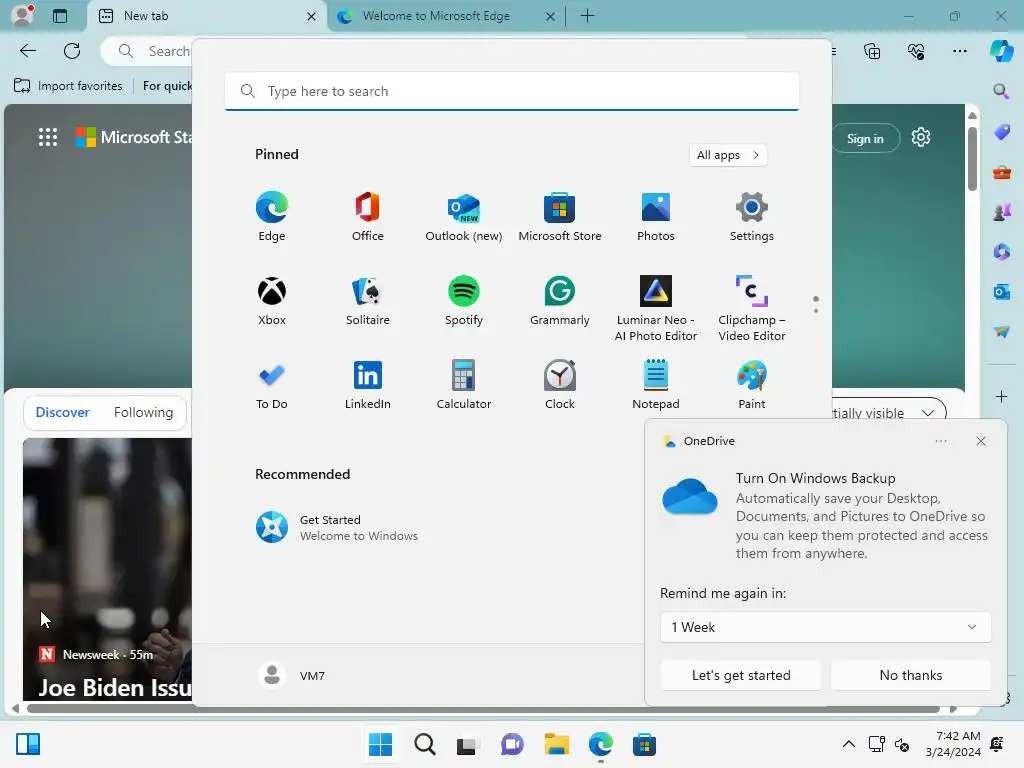1024x768 pixels.
Task: Open taskbar Search icon
Action: point(424,744)
